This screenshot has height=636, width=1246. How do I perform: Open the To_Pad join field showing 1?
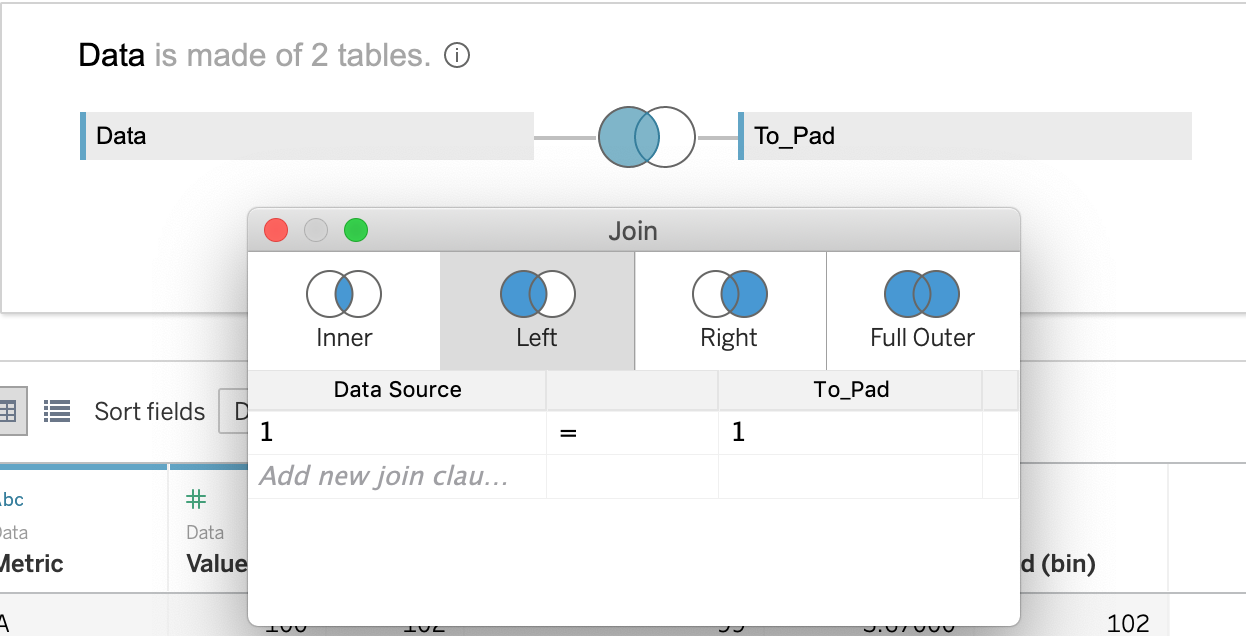click(x=850, y=432)
